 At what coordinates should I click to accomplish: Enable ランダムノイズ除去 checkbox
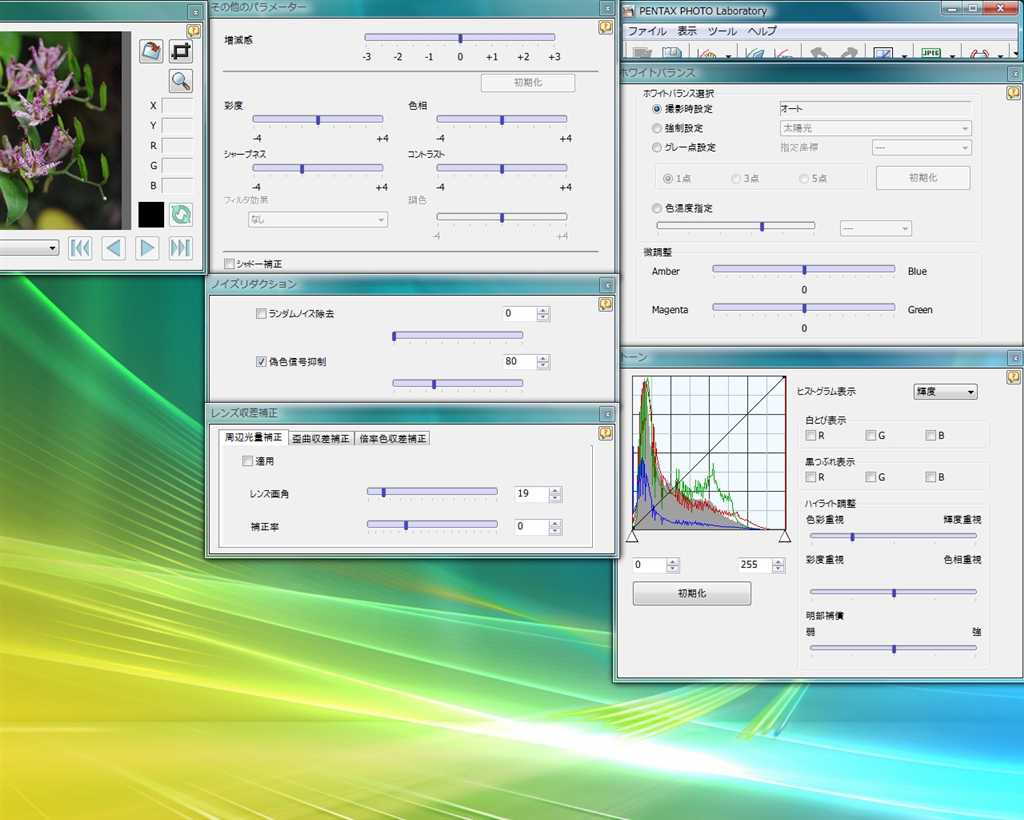pyautogui.click(x=261, y=314)
